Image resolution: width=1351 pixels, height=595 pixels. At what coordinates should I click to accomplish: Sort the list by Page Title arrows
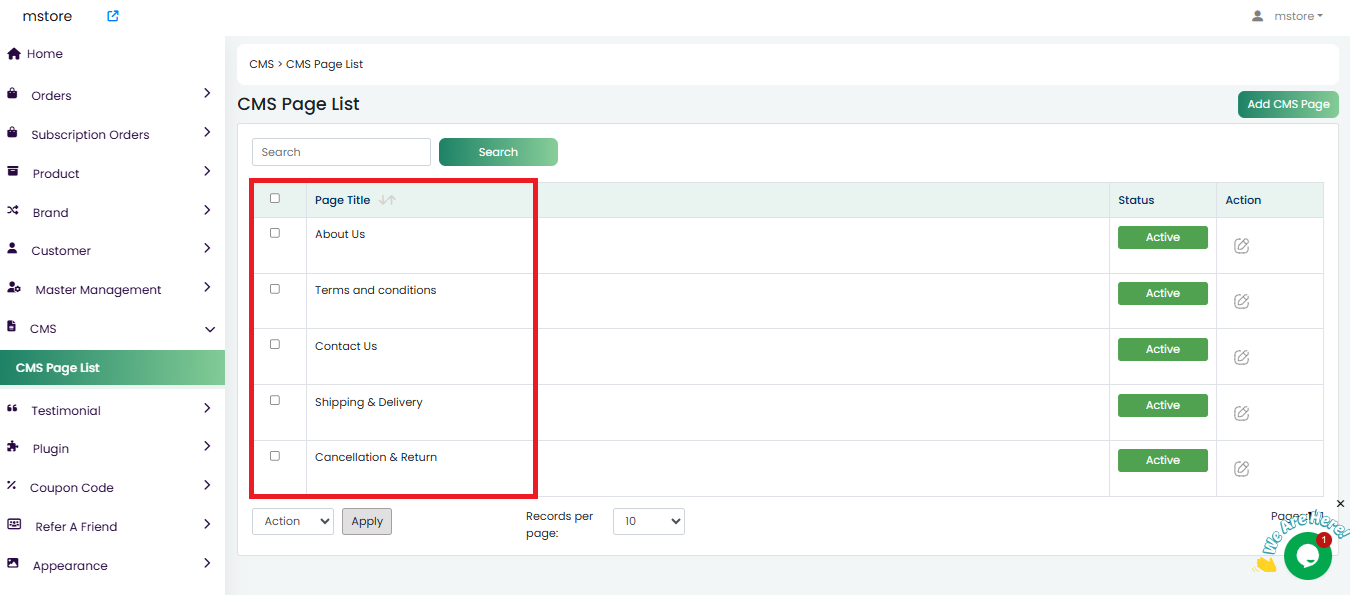click(x=387, y=200)
